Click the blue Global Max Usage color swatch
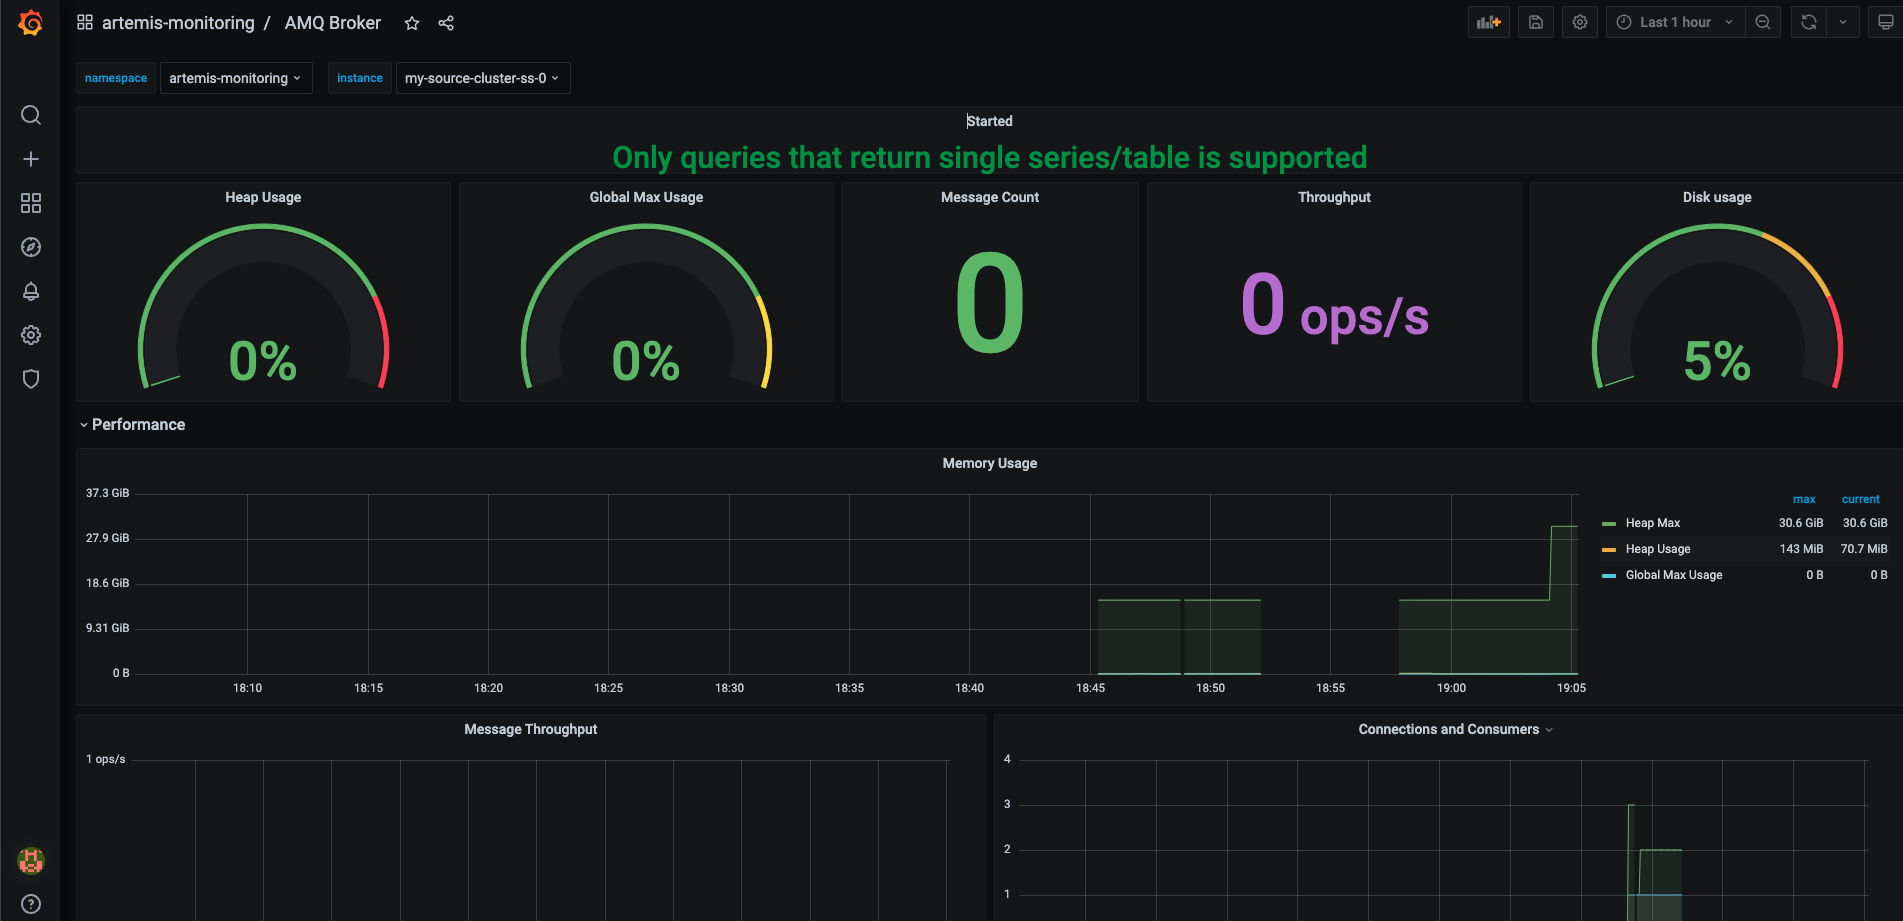The width and height of the screenshot is (1903, 921). (x=1609, y=575)
